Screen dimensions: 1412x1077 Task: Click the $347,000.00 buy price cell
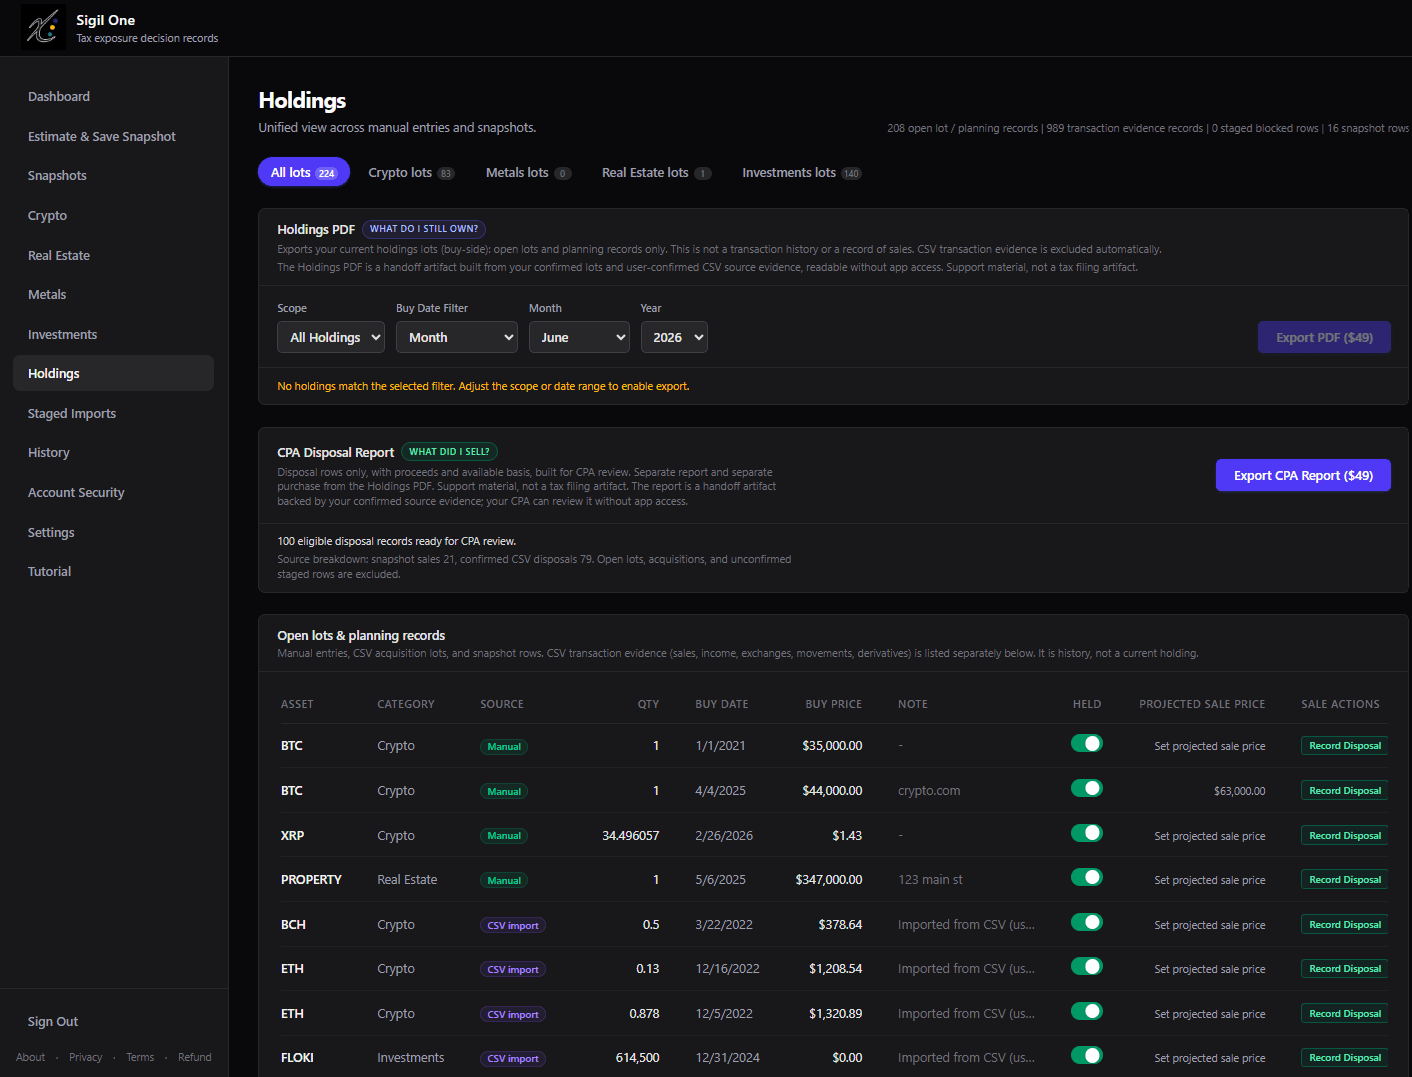828,880
